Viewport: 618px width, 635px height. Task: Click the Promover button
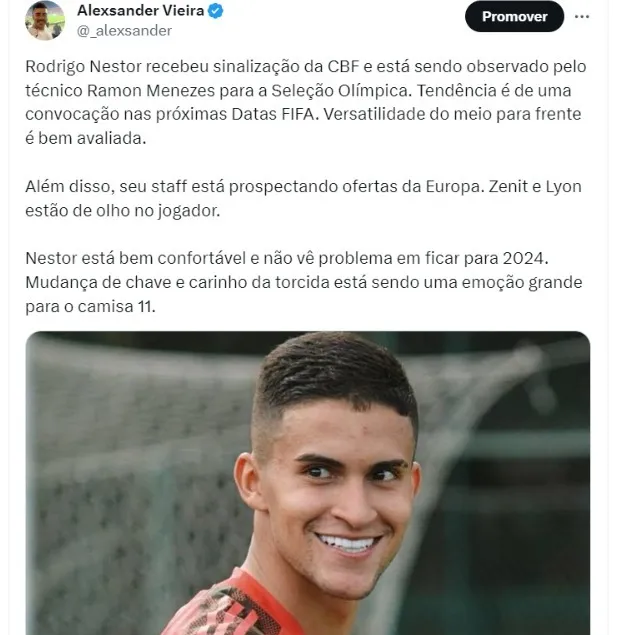[514, 17]
